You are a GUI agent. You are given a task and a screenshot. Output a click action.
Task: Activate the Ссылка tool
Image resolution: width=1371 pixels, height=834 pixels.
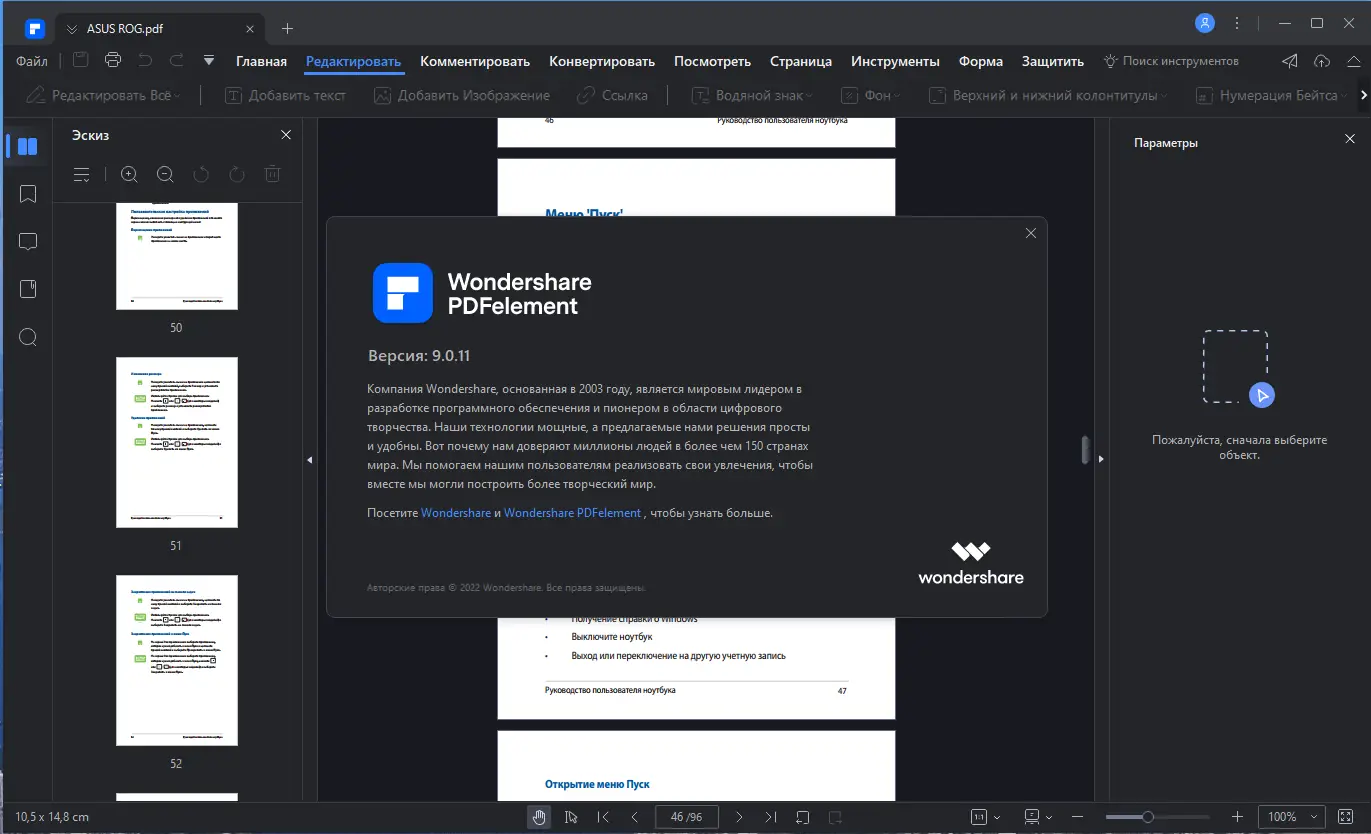point(612,95)
